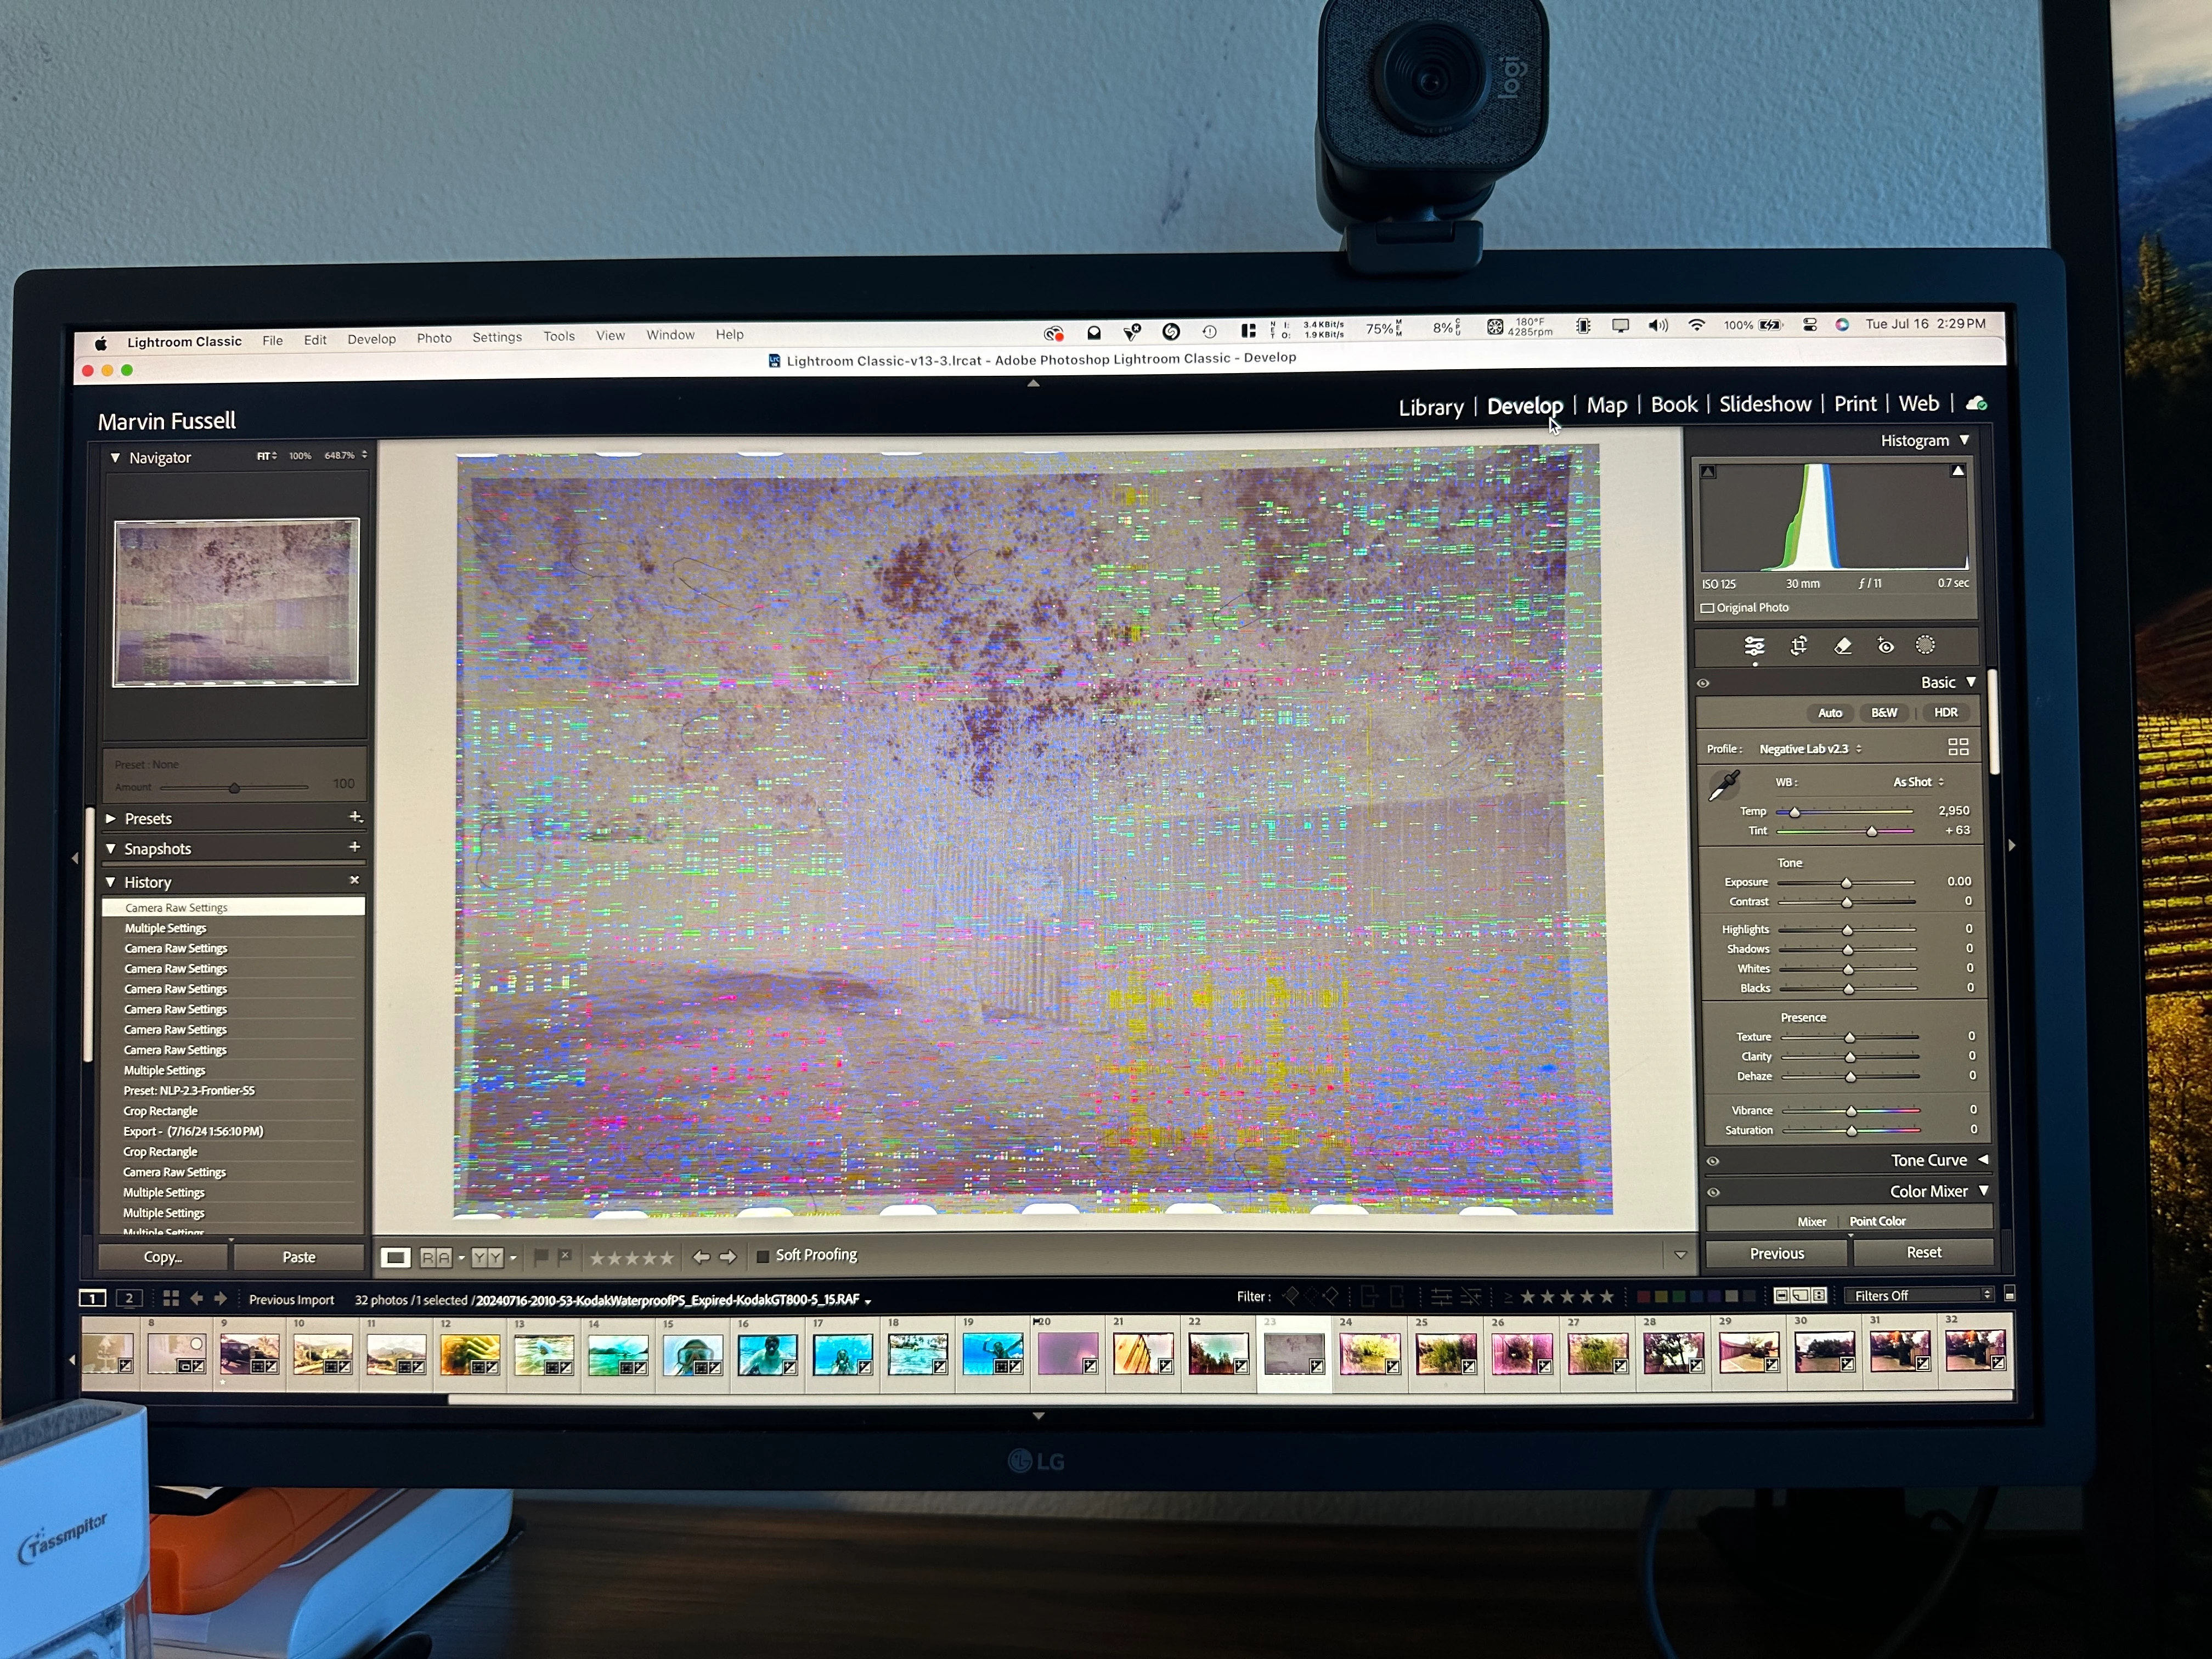Activate the Red Eye correction tool

pyautogui.click(x=1885, y=646)
